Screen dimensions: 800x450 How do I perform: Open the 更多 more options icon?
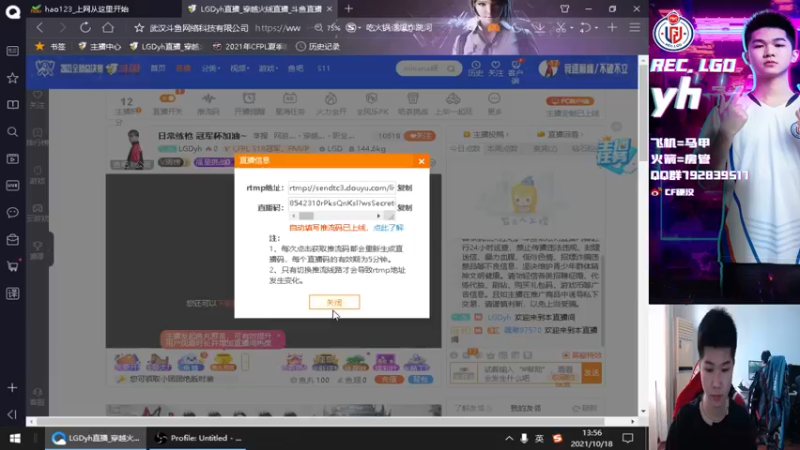point(494,104)
